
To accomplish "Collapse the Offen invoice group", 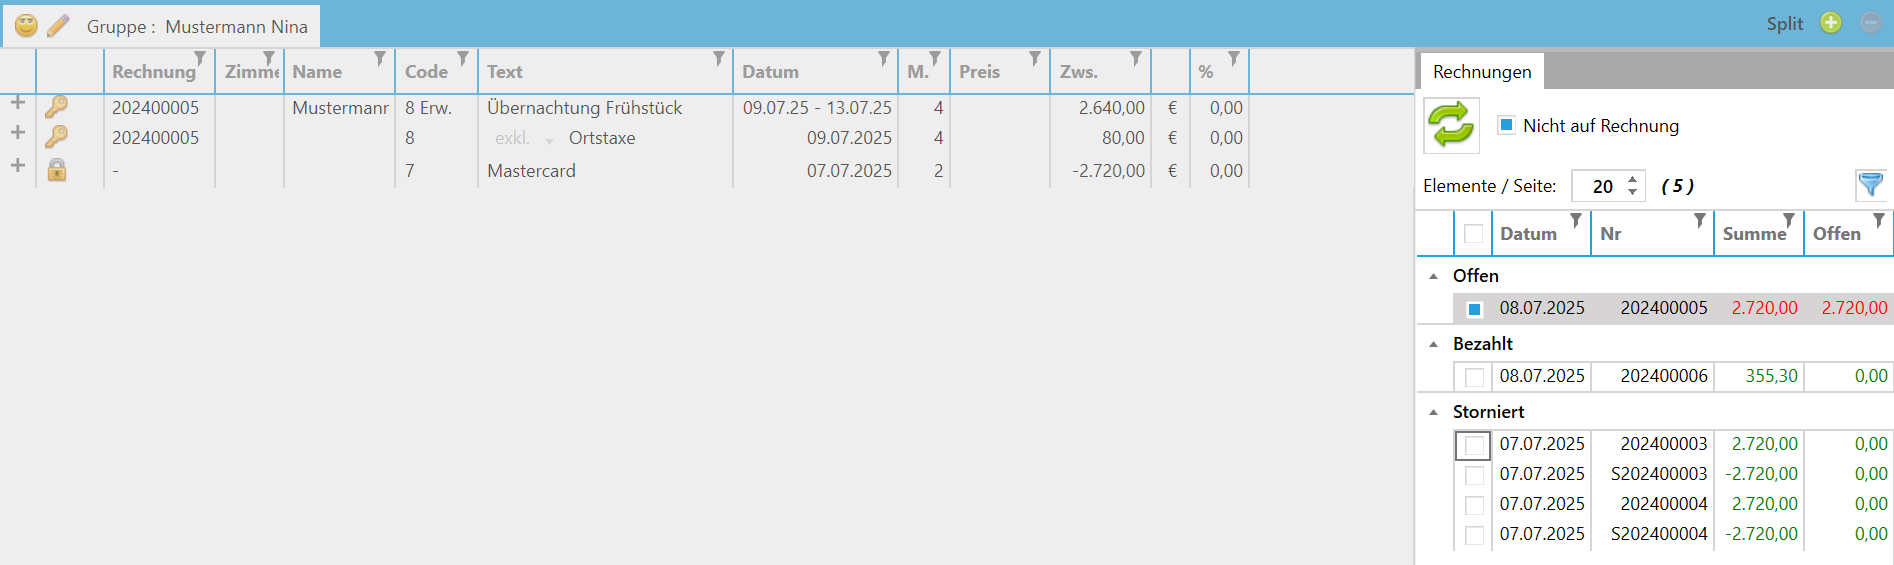I will pyautogui.click(x=1433, y=276).
